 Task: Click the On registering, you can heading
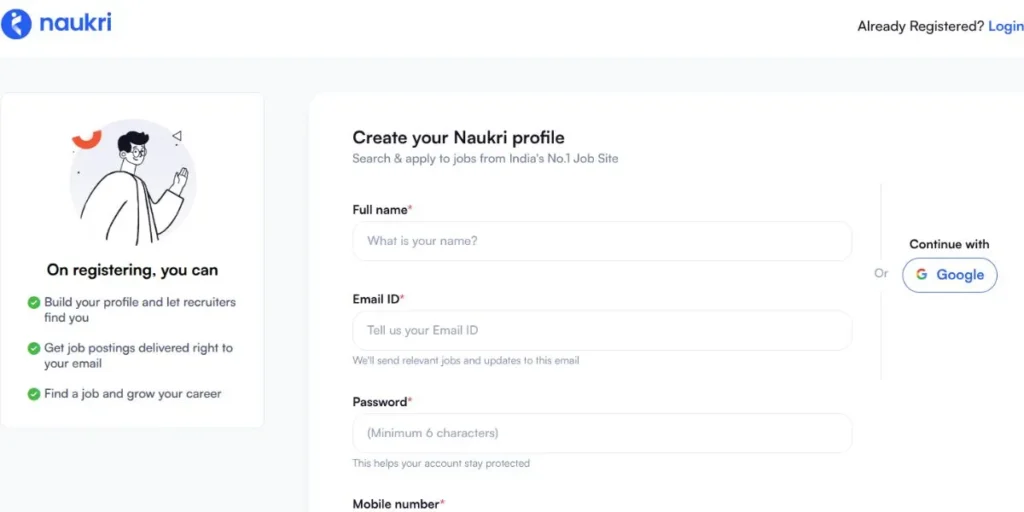tap(132, 270)
